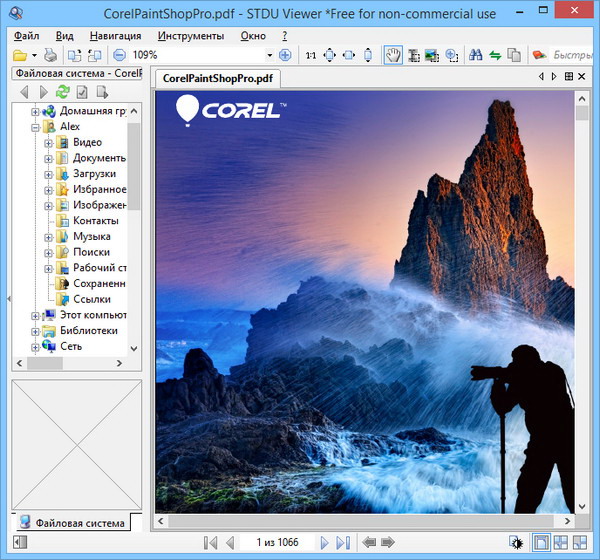
Task: Select the Загрузки folder in tree
Action: [x=94, y=174]
